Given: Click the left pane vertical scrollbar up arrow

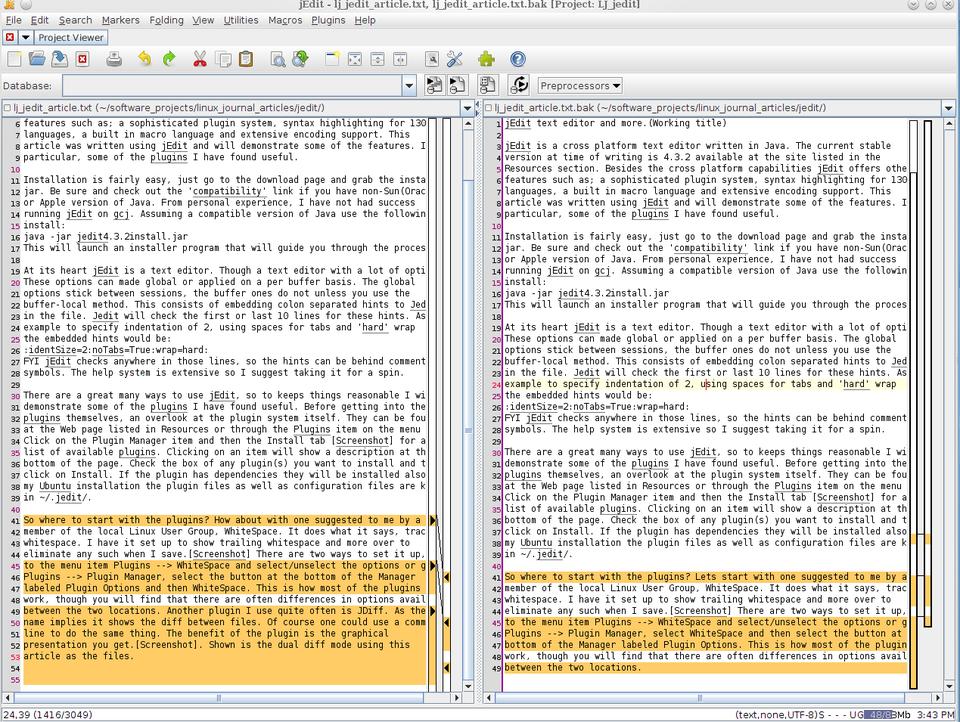Looking at the screenshot, I should 467,124.
